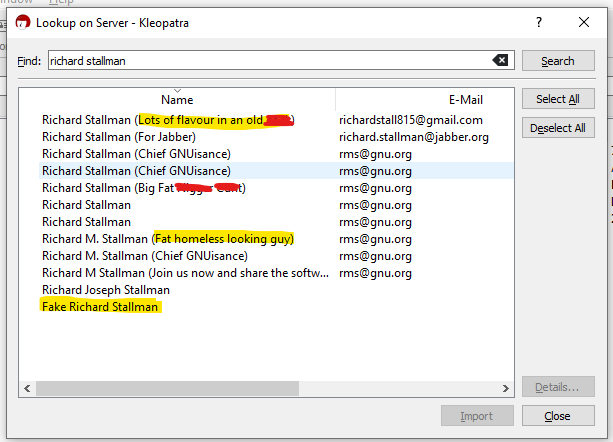Click the horizontal scrollbar thumb in the results list
This screenshot has width=613, height=442.
[167, 388]
